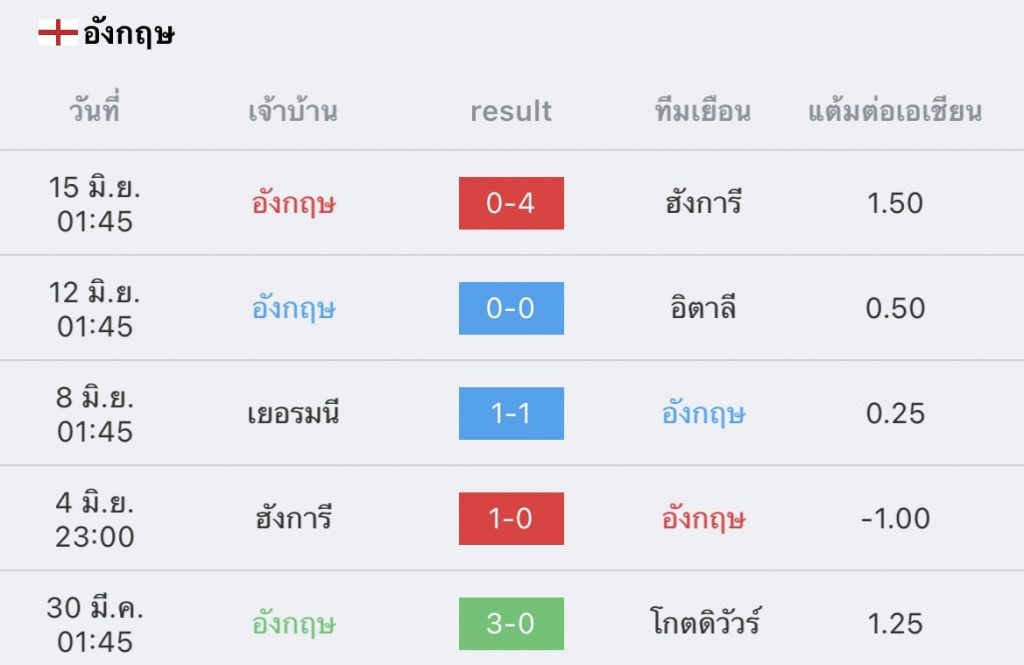Select handicap value -1.00

[x=895, y=519]
